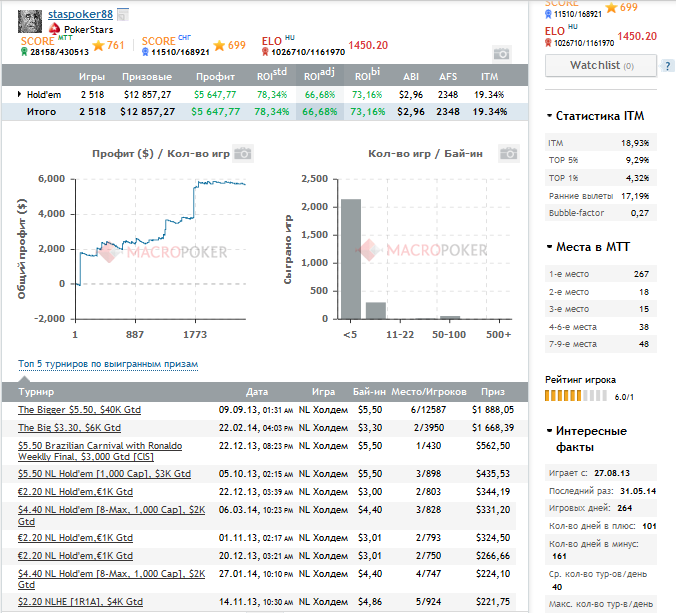Click the camera icon above the stats table
Image resolution: width=676 pixels, height=613 pixels.
point(502,53)
